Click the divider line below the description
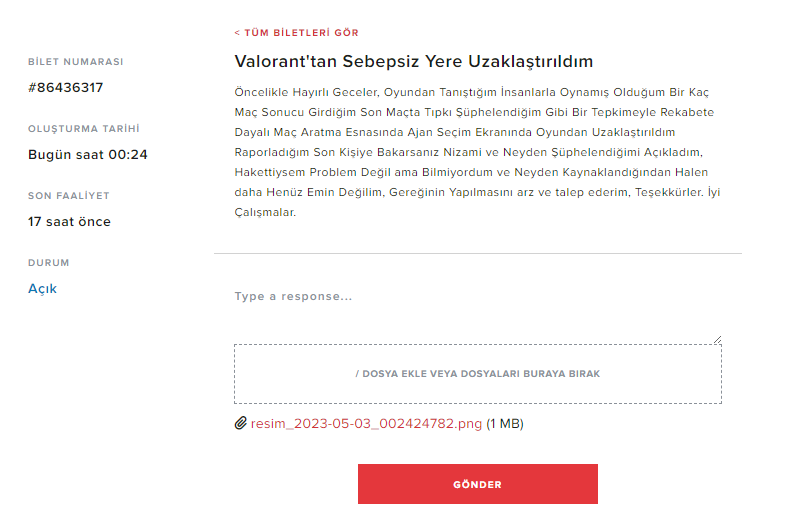The height and width of the screenshot is (527, 810). coord(477,254)
